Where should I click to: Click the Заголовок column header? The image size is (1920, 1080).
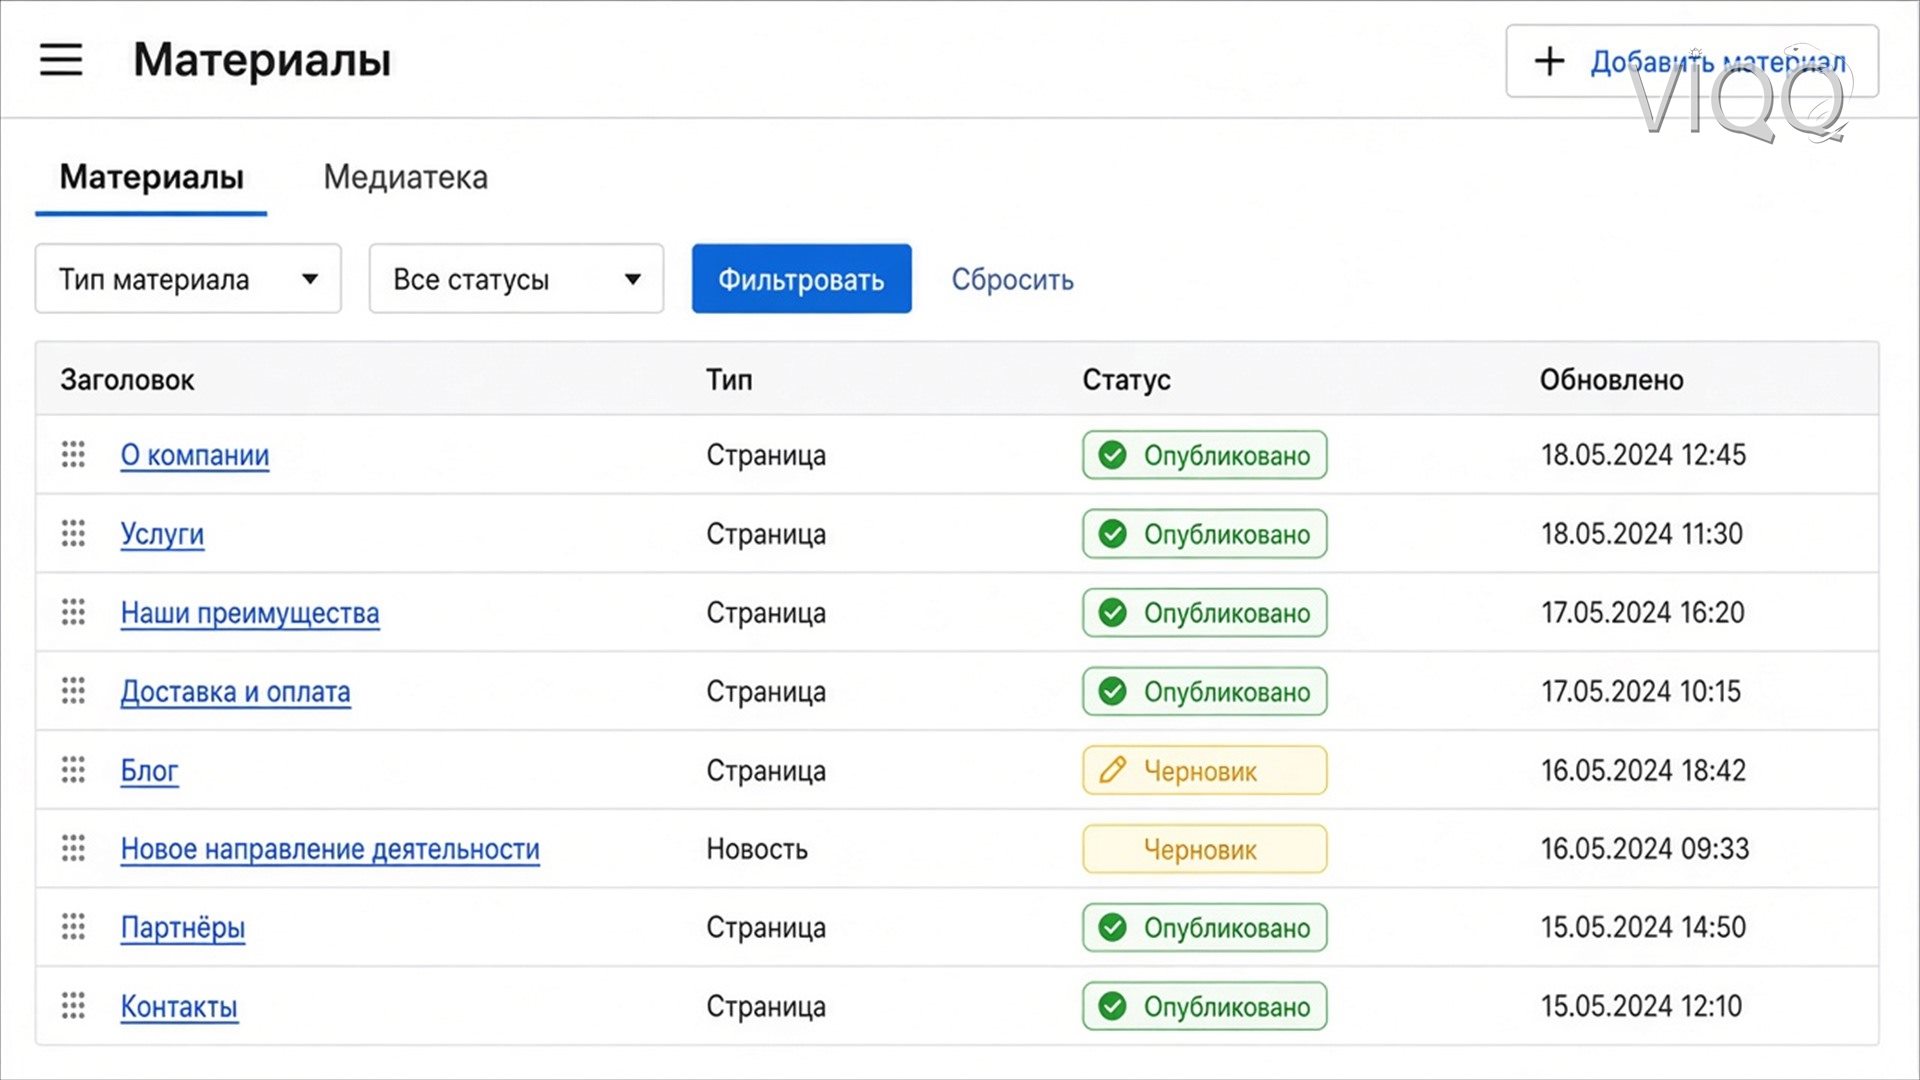127,380
